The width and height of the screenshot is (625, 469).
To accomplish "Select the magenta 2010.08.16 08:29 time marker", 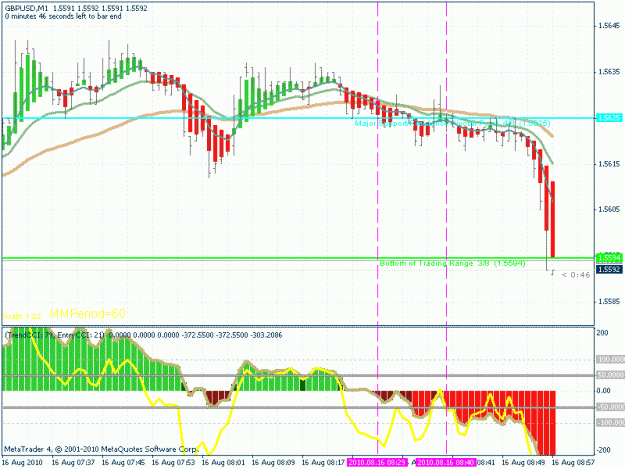I will [377, 463].
